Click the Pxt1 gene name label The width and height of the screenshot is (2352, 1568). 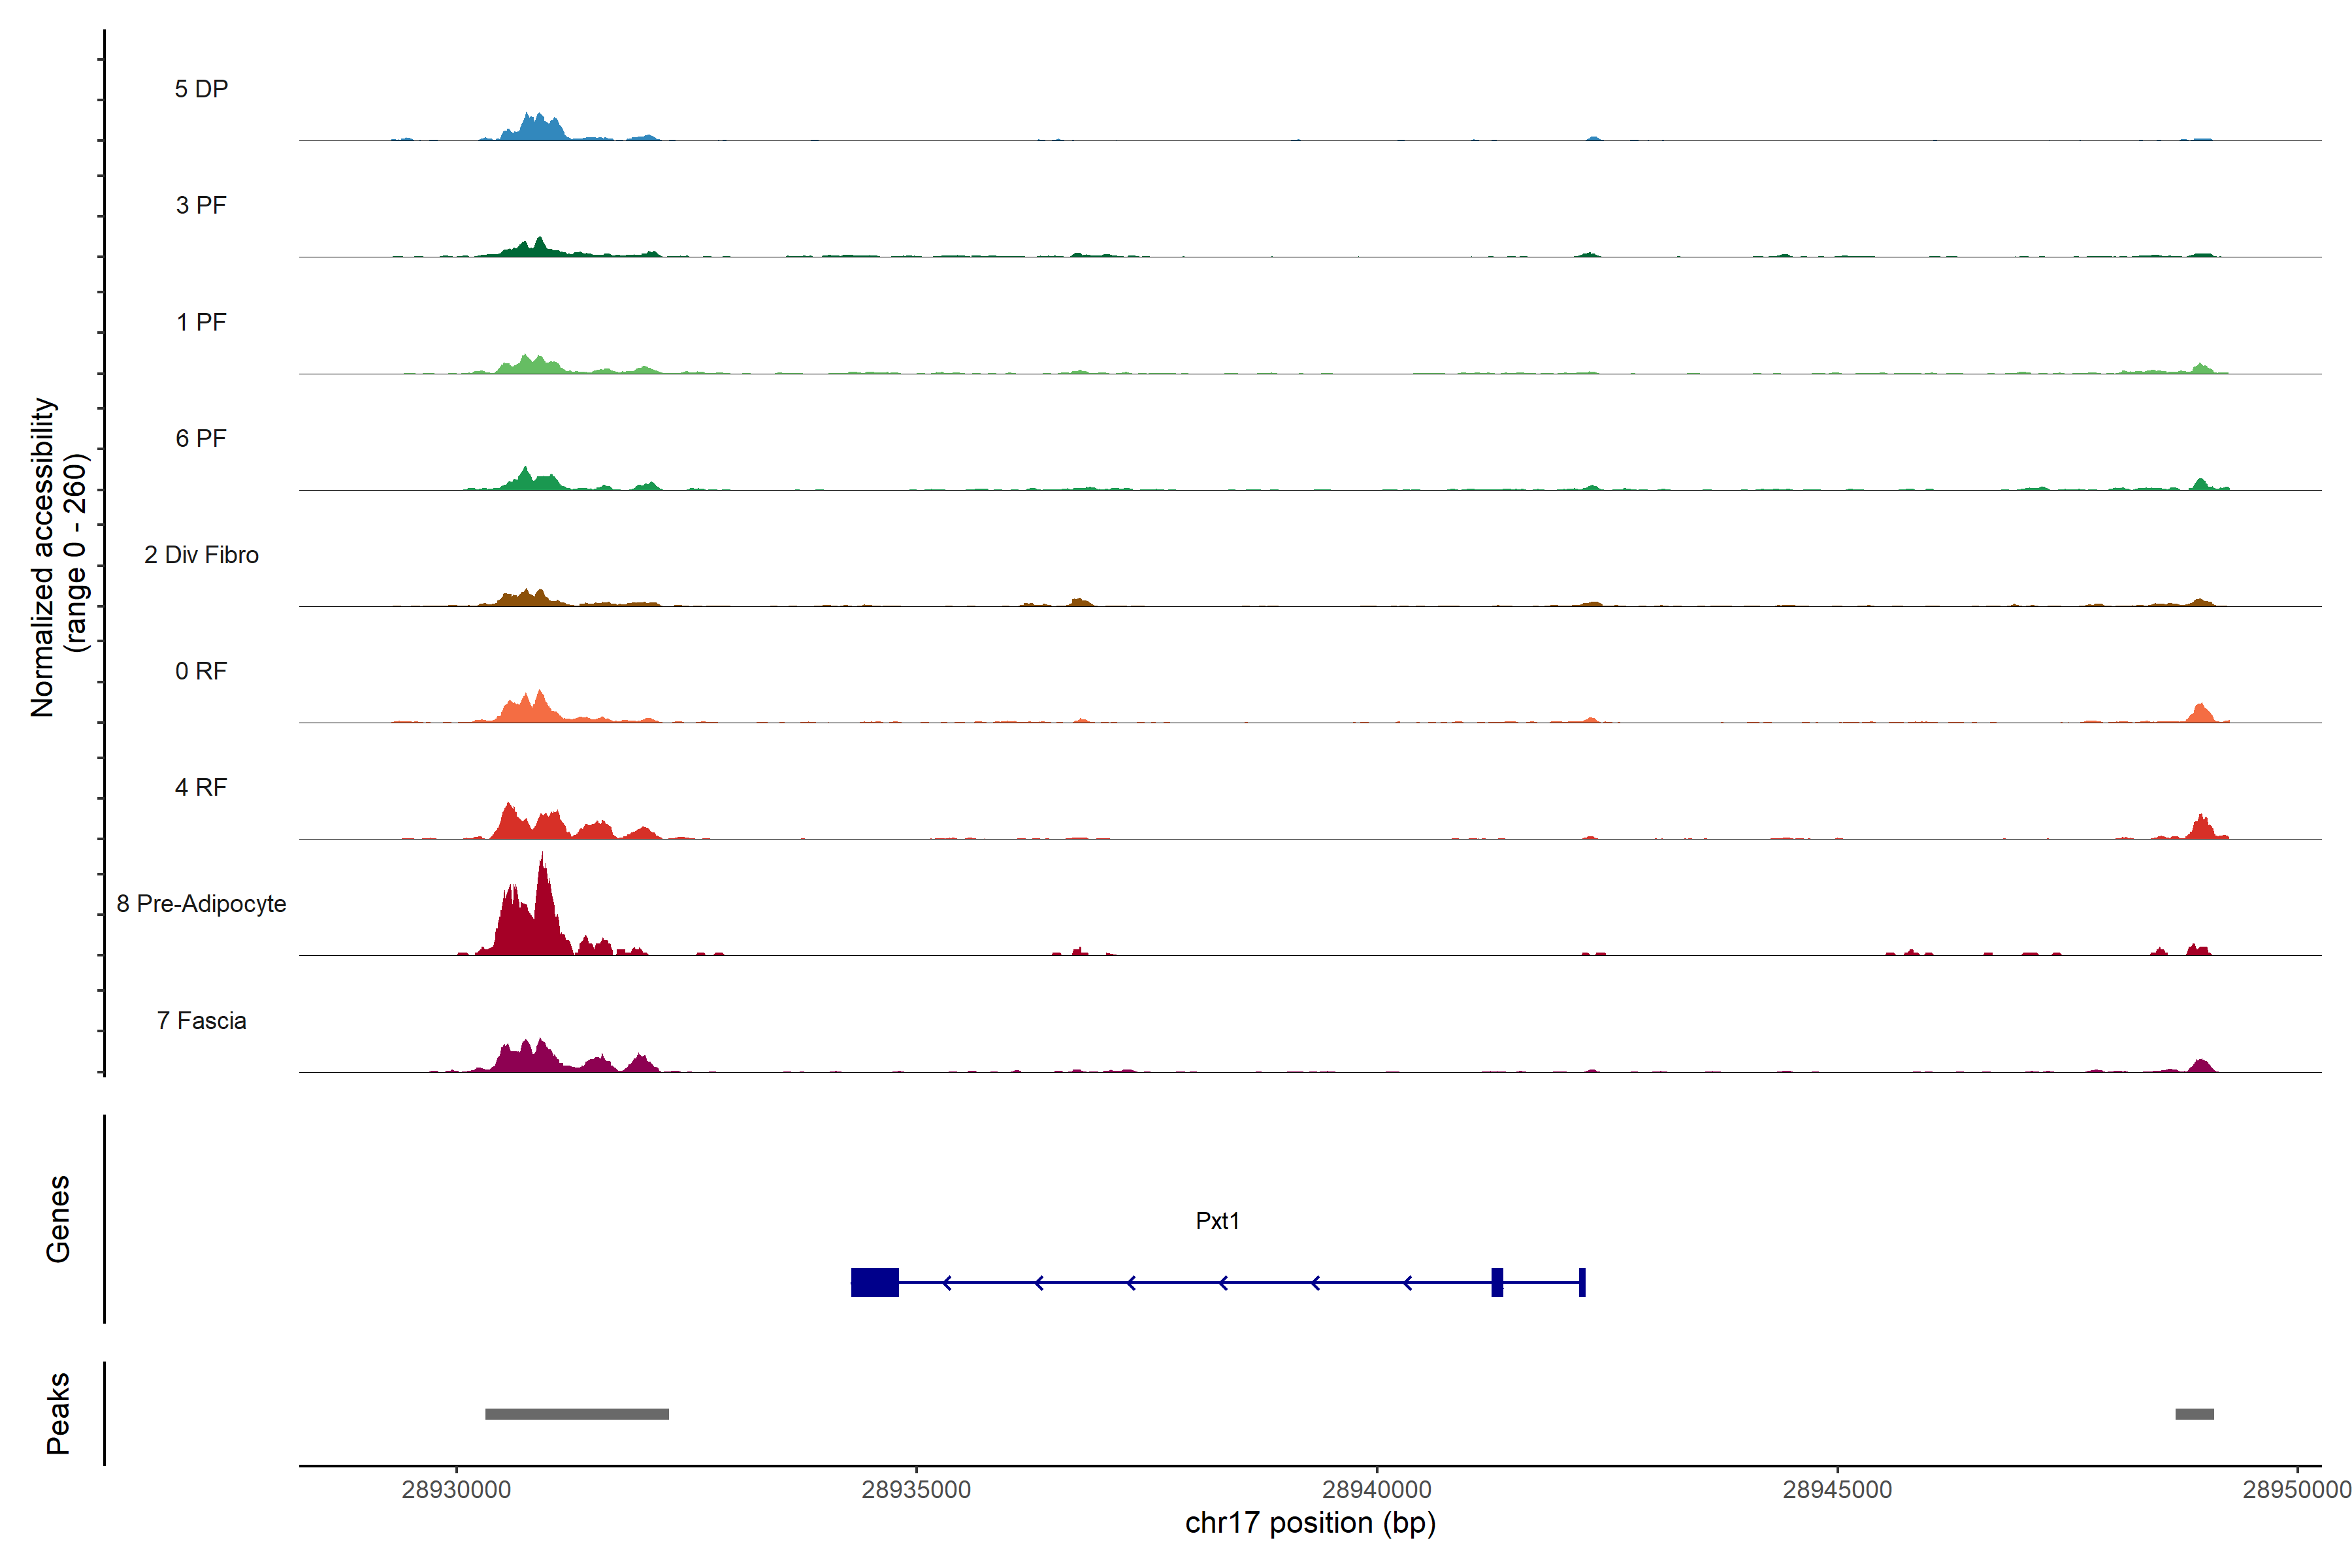tap(1217, 1221)
